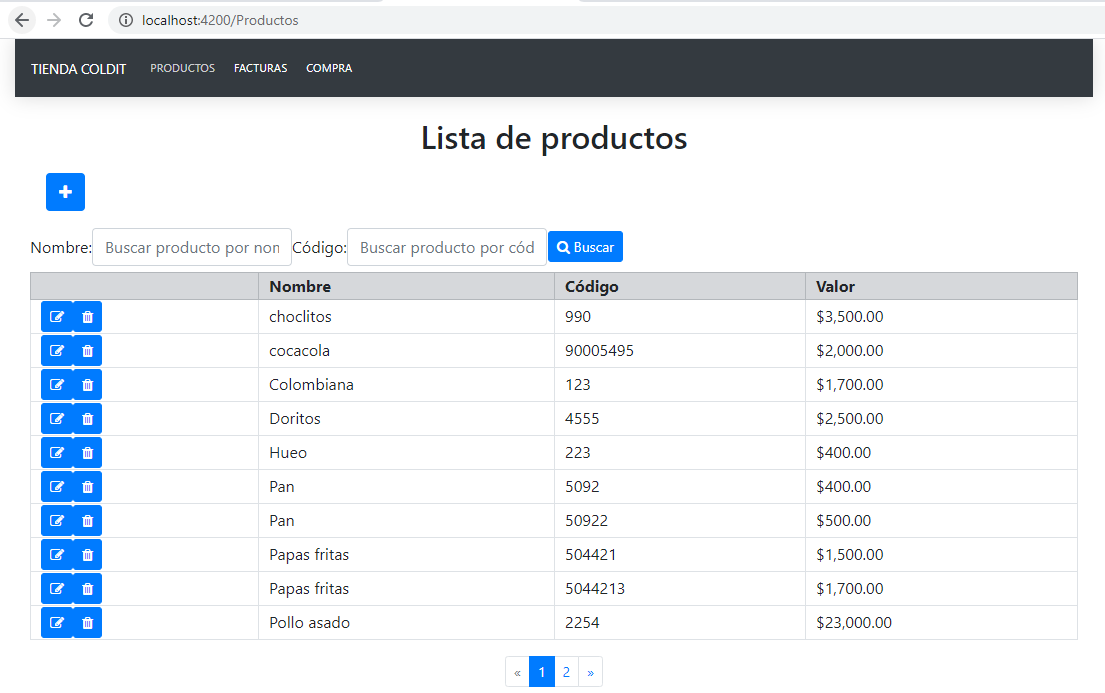1105x693 pixels.
Task: Edit Pan with code 5092
Action: (x=57, y=486)
